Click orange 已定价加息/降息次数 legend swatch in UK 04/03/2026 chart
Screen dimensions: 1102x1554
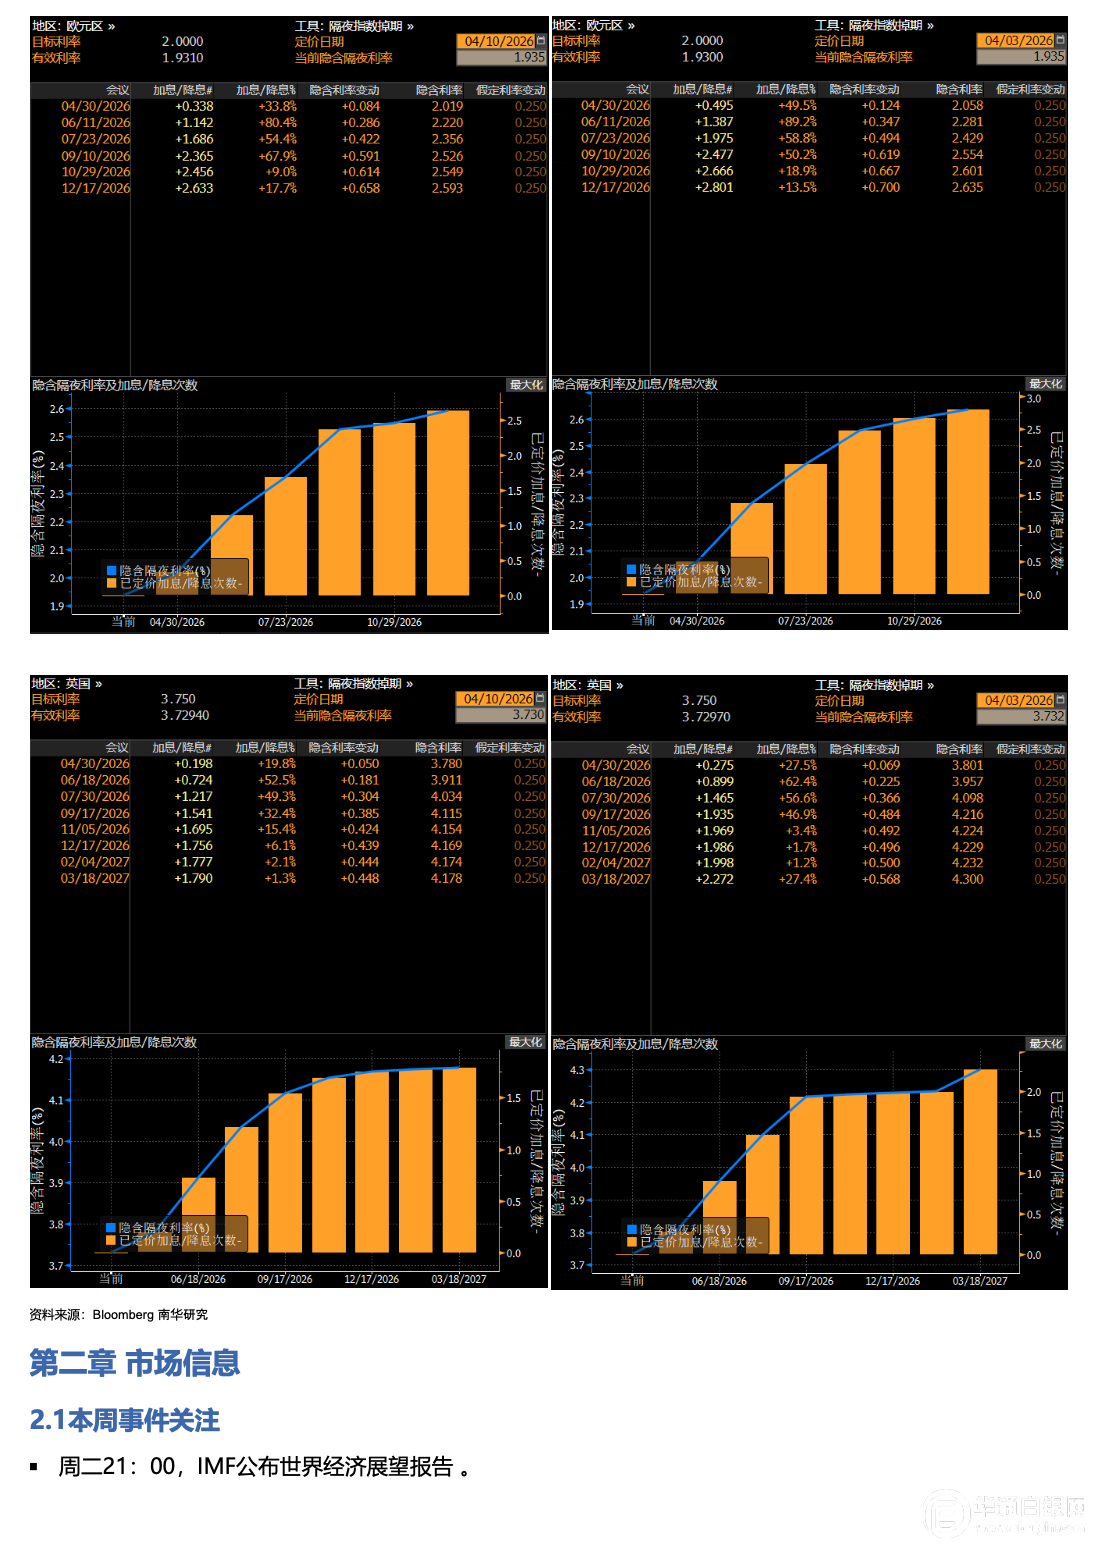pos(632,1242)
